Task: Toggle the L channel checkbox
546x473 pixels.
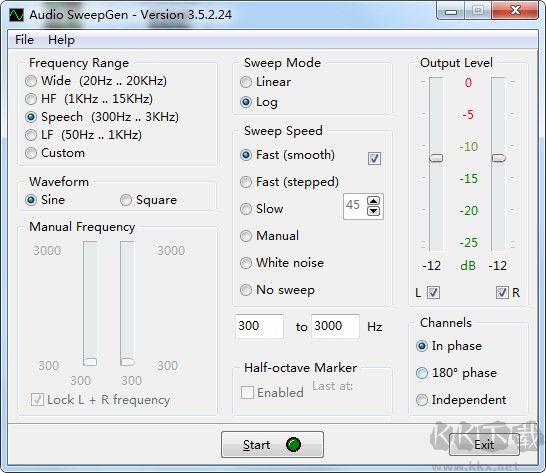Action: pos(434,293)
